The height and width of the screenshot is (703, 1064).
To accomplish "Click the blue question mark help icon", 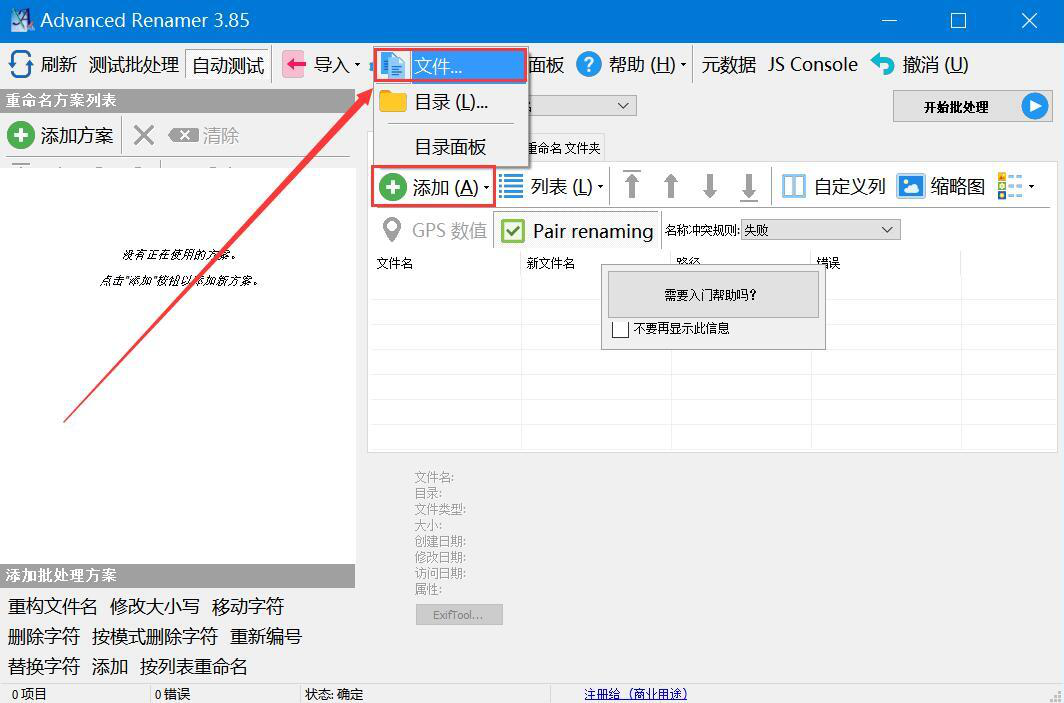I will (589, 64).
